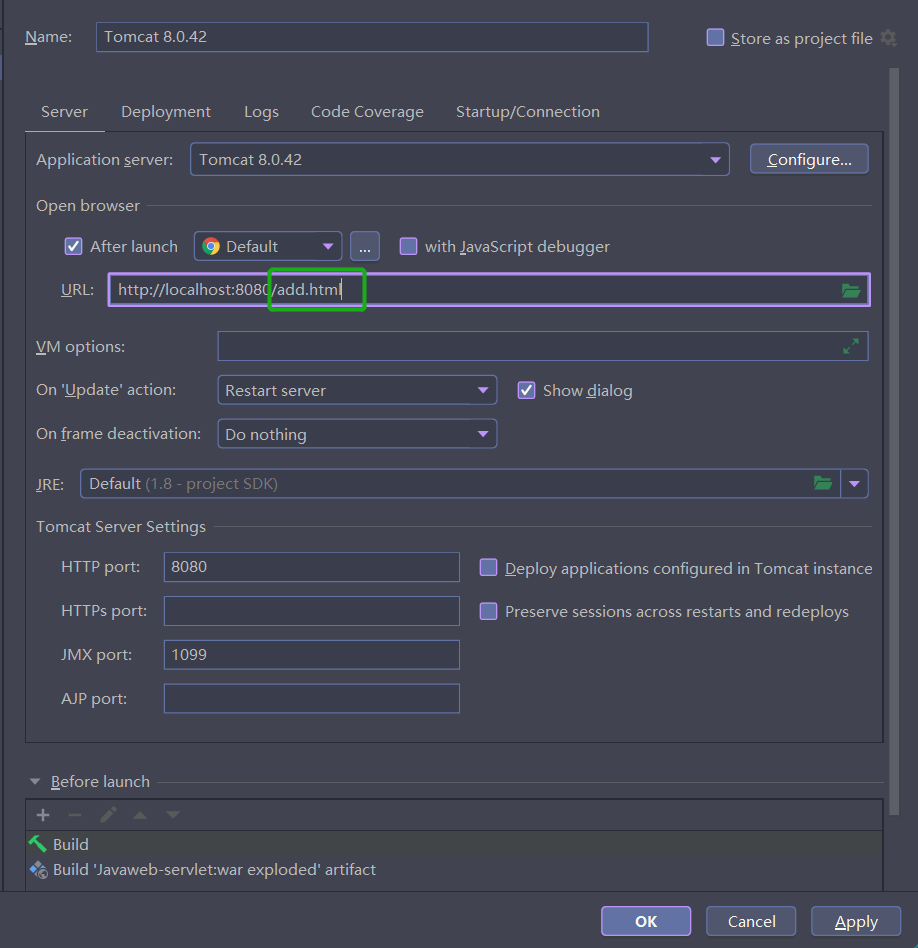Image resolution: width=918 pixels, height=948 pixels.
Task: Enable with JavaScript debugger checkbox
Action: 408,246
